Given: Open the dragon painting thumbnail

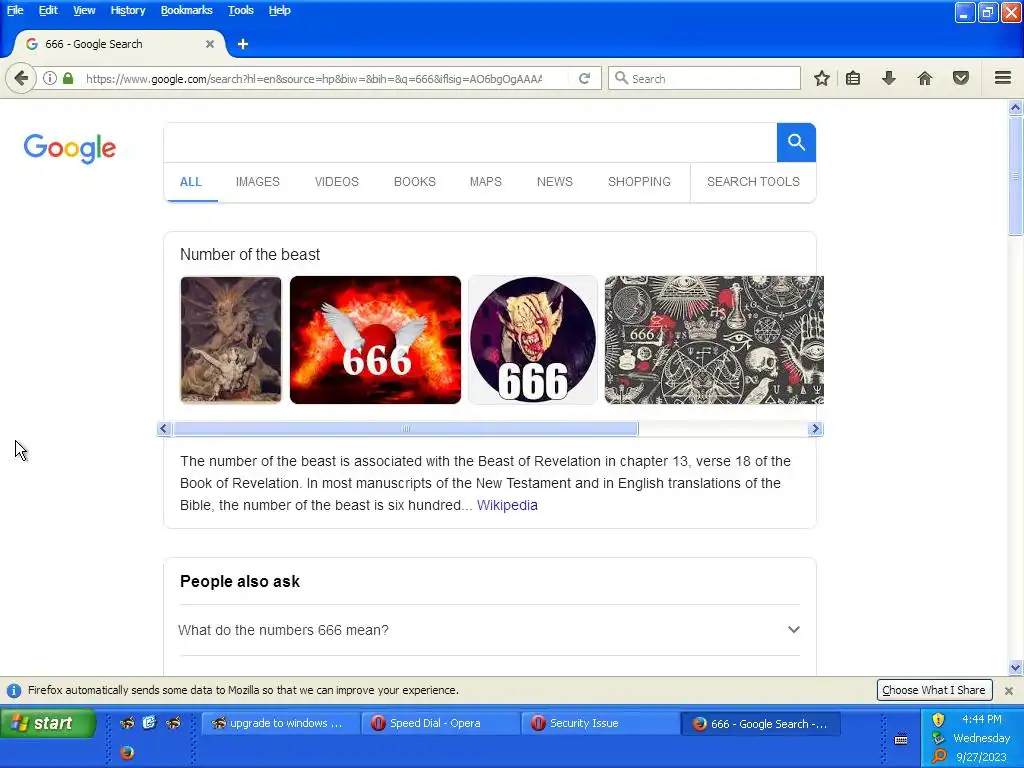Looking at the screenshot, I should pyautogui.click(x=231, y=340).
